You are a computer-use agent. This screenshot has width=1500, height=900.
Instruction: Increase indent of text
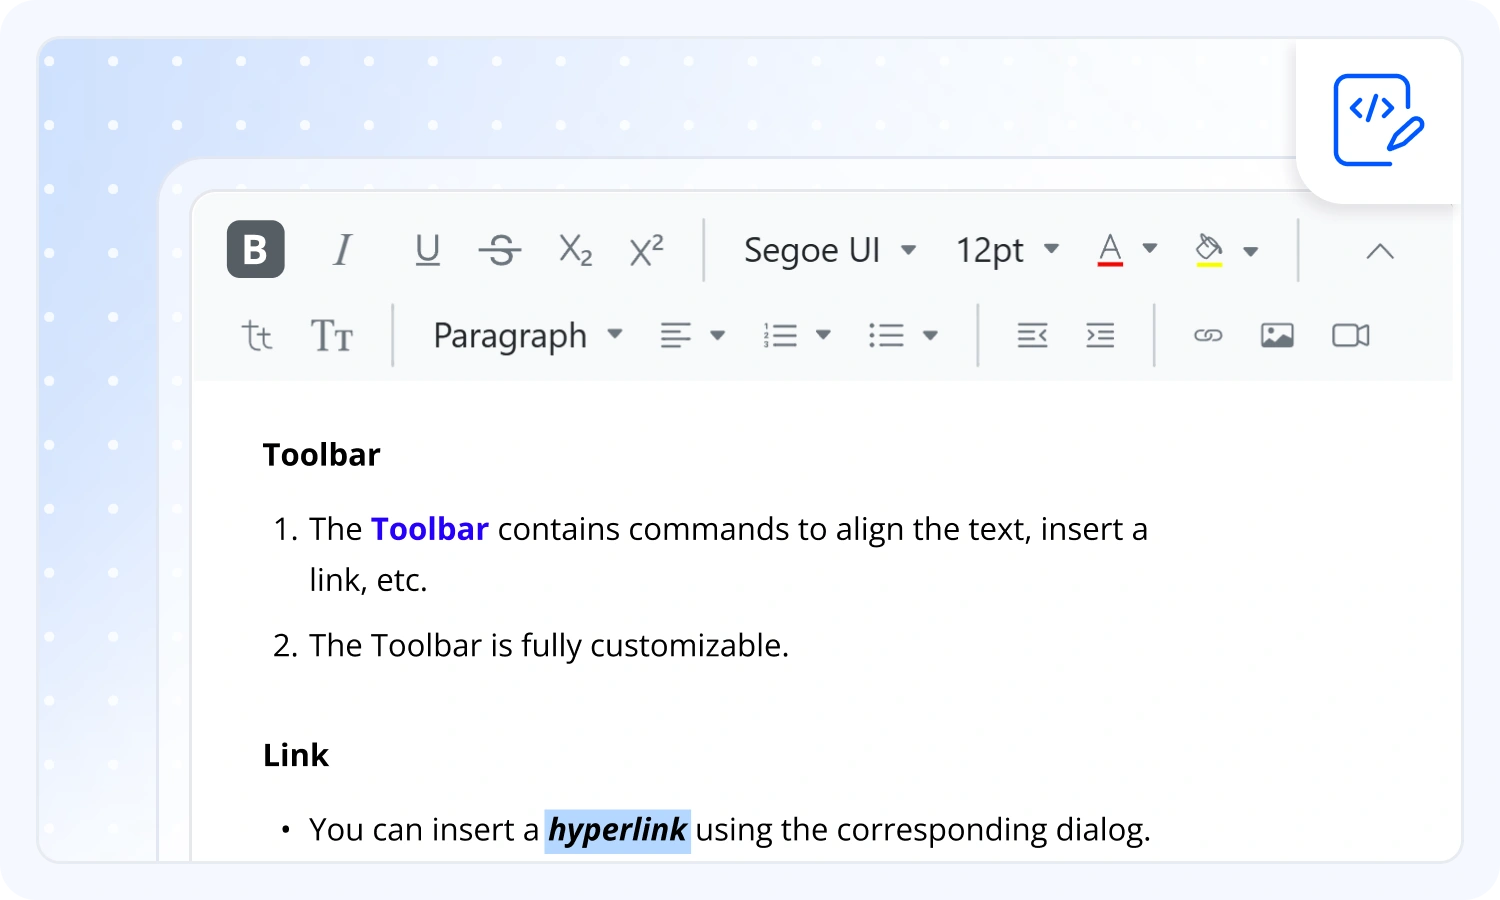click(1100, 335)
